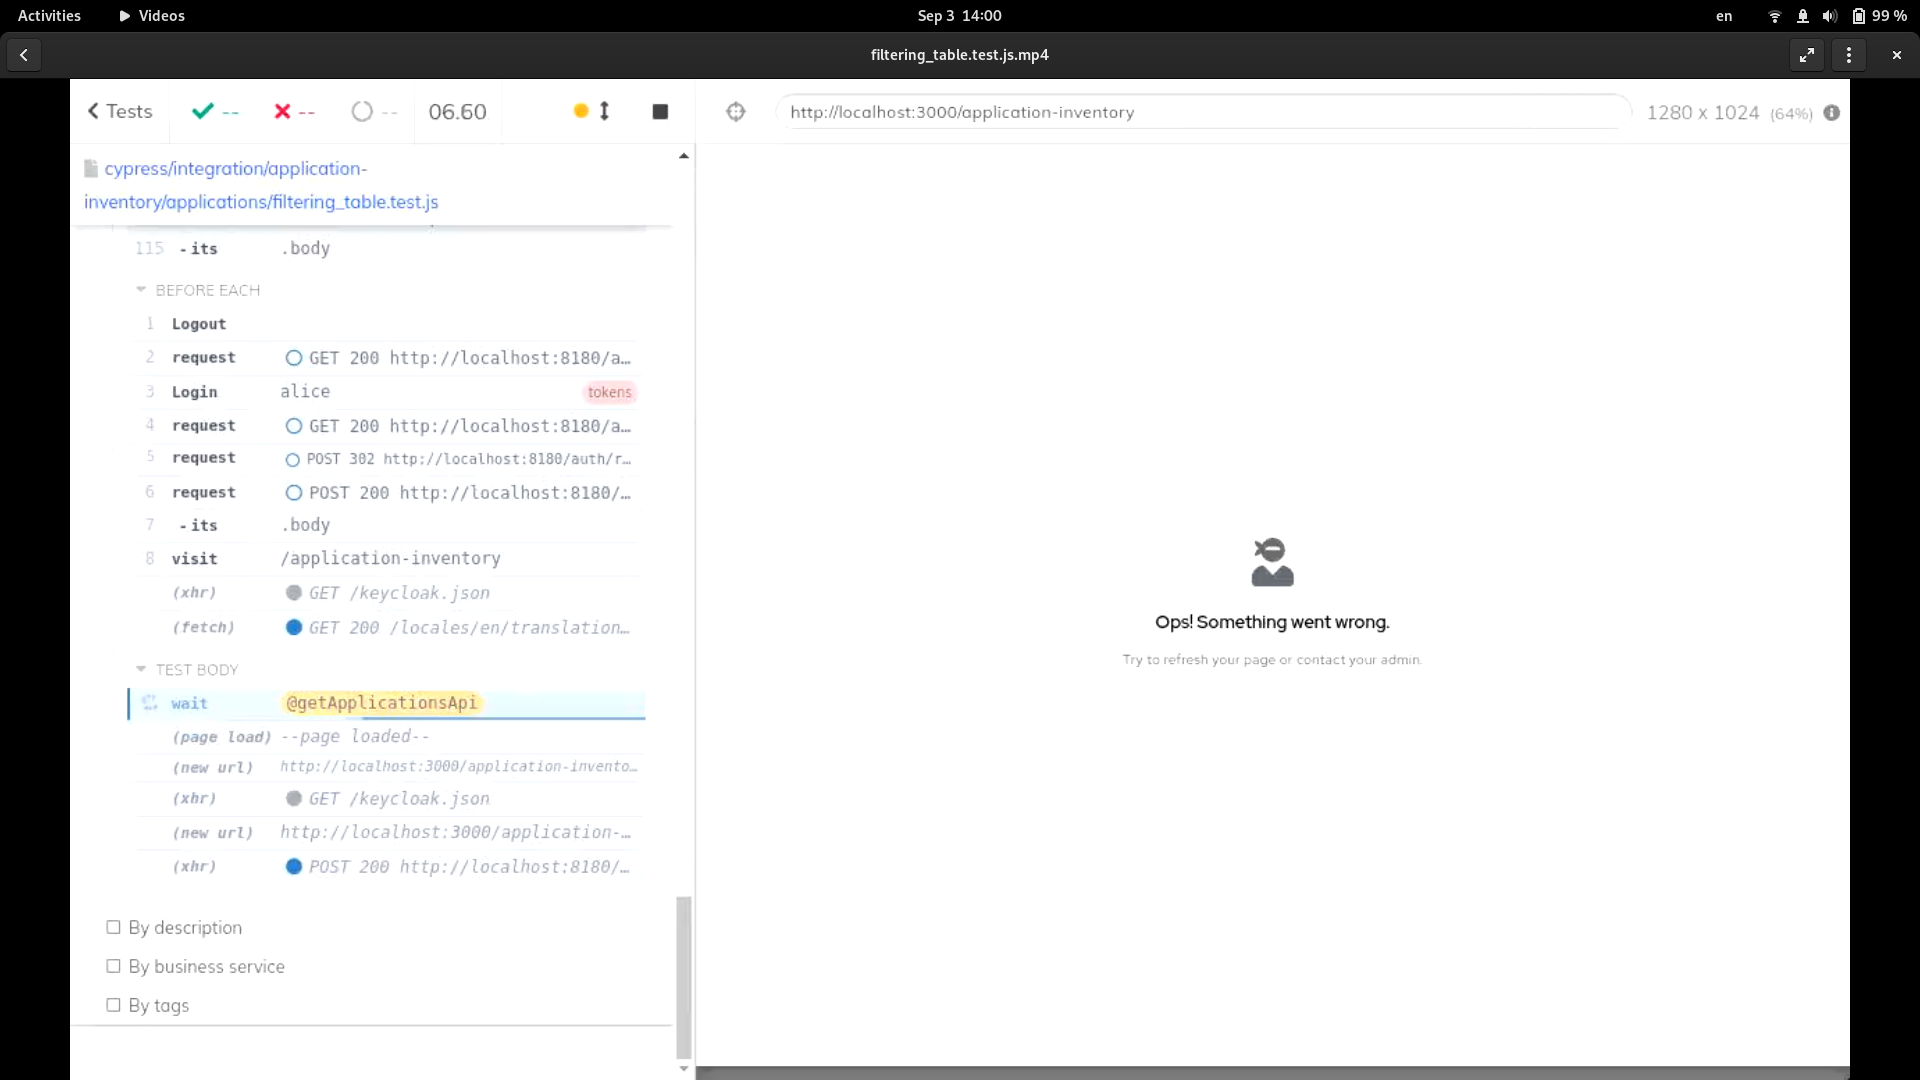Click the failed tests X icon

click(283, 111)
